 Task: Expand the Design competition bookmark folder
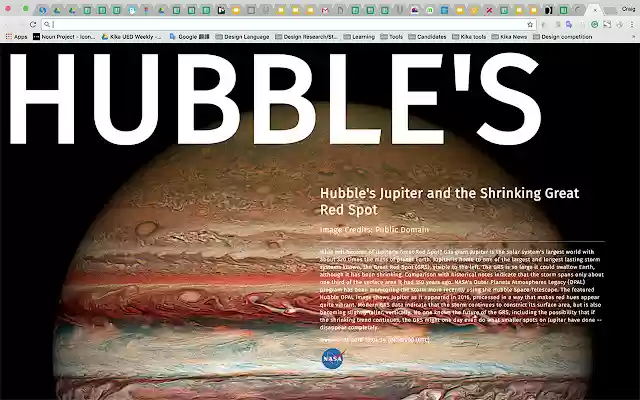562,37
